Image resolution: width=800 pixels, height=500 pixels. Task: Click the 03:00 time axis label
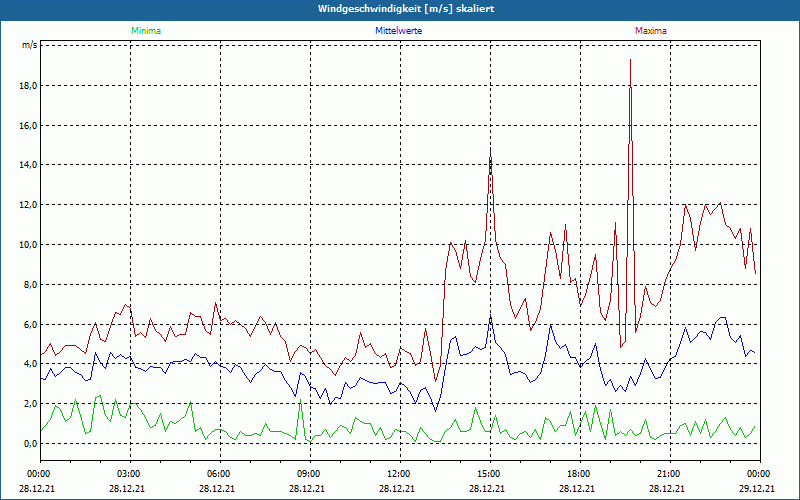[x=129, y=474]
